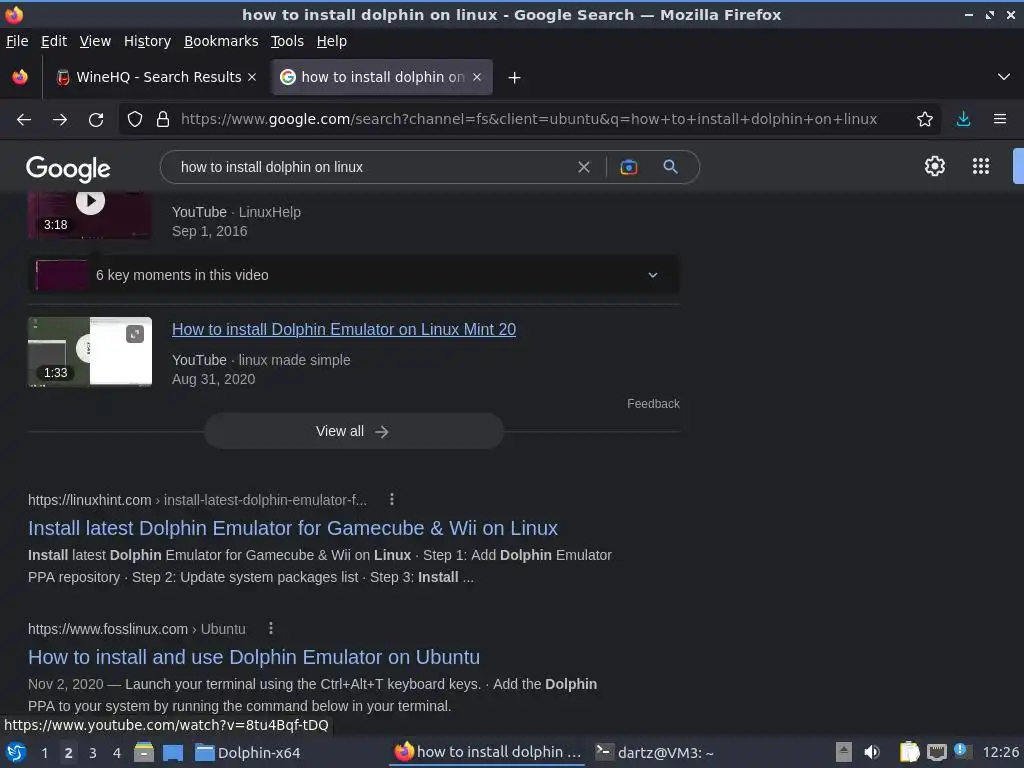Select the how to install dolphin tab
Screen dimensions: 1024x768
pyautogui.click(x=382, y=77)
